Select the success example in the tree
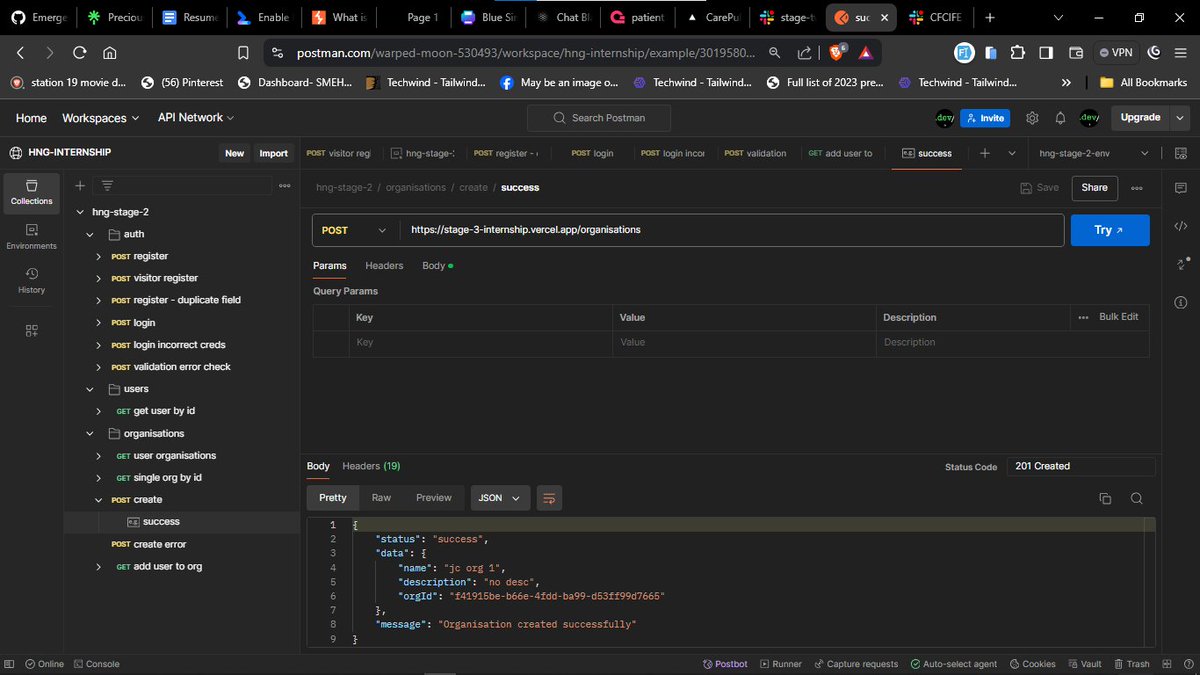The image size is (1200, 675). coord(161,522)
